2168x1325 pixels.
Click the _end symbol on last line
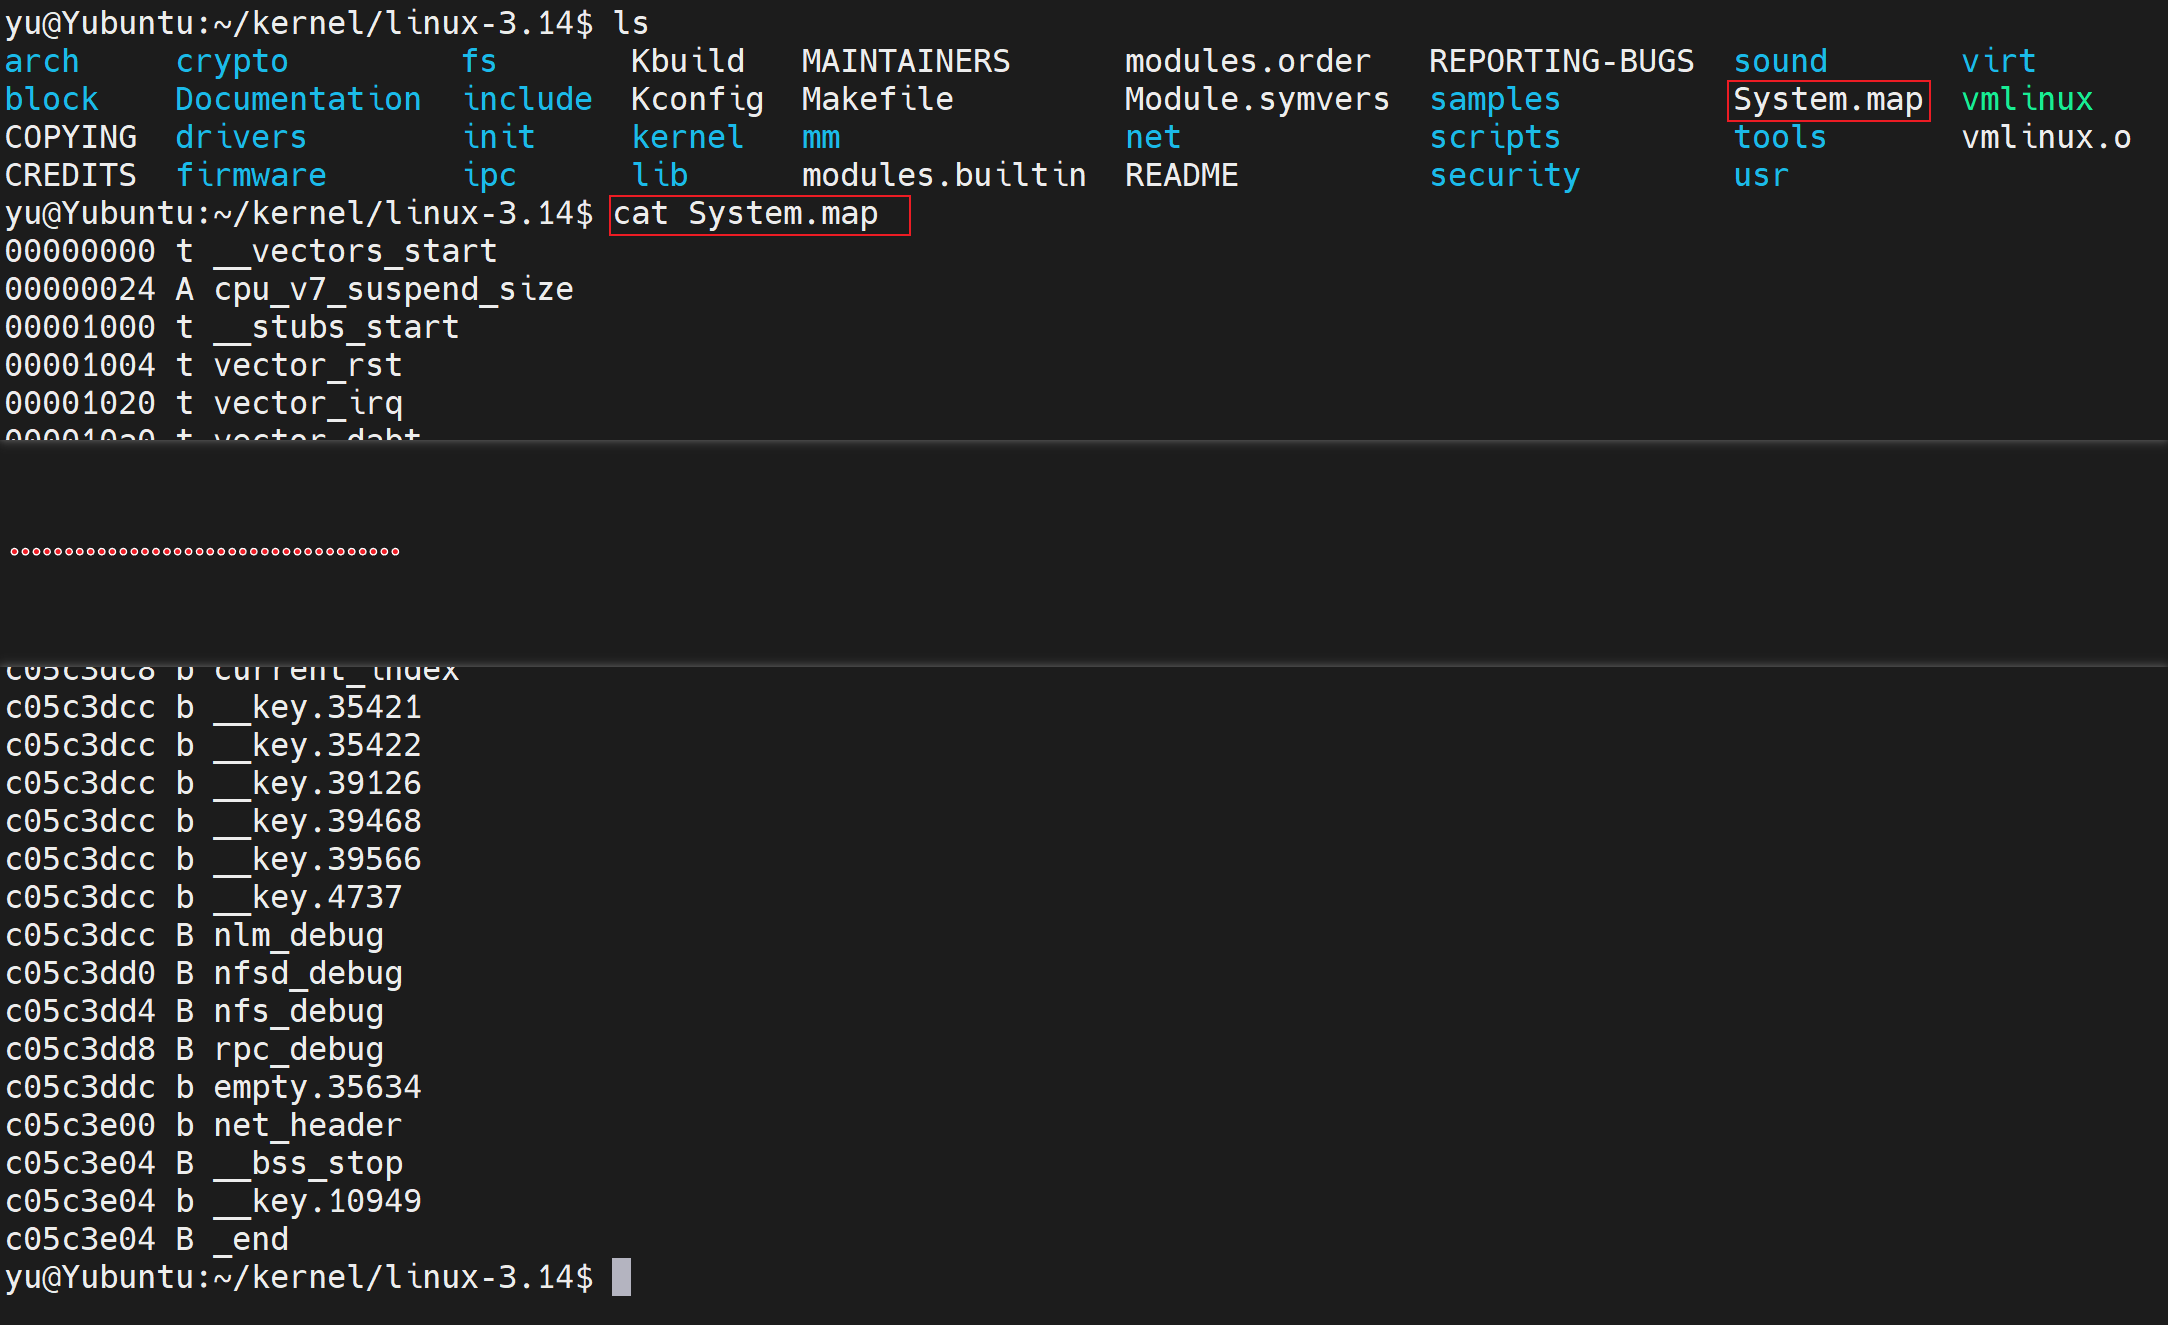[252, 1240]
